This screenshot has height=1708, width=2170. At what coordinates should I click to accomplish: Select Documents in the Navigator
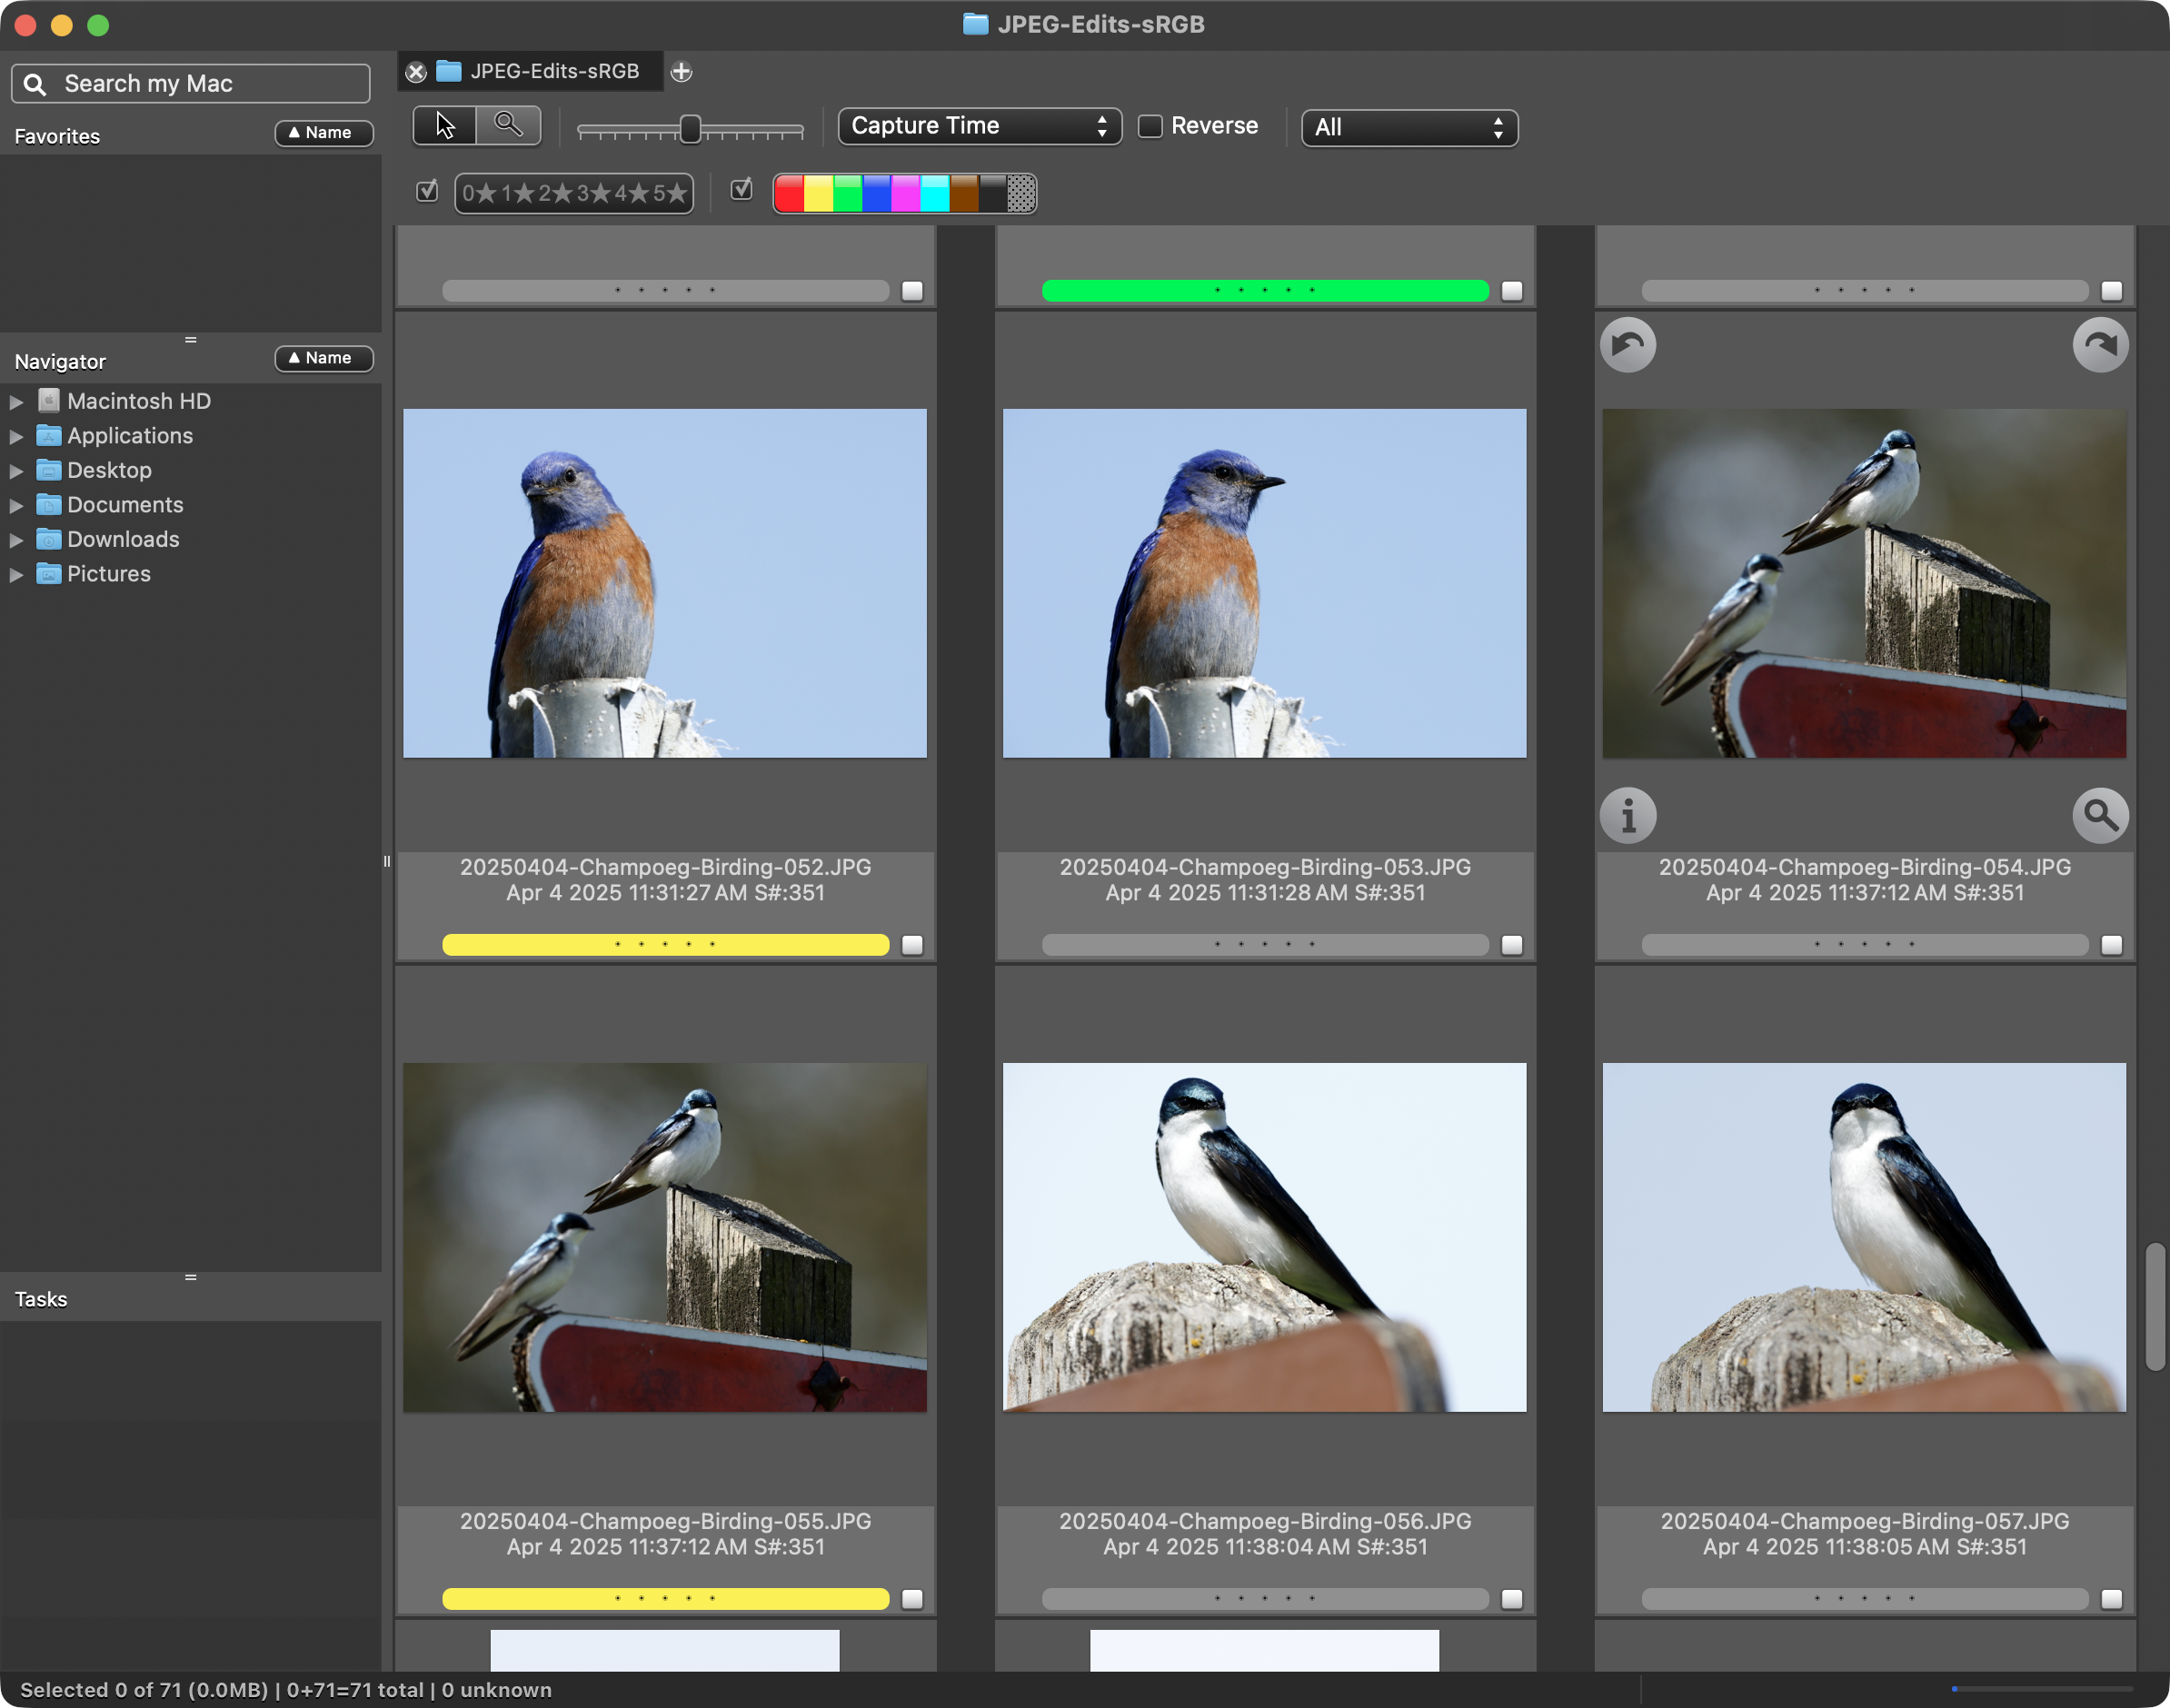pyautogui.click(x=125, y=505)
